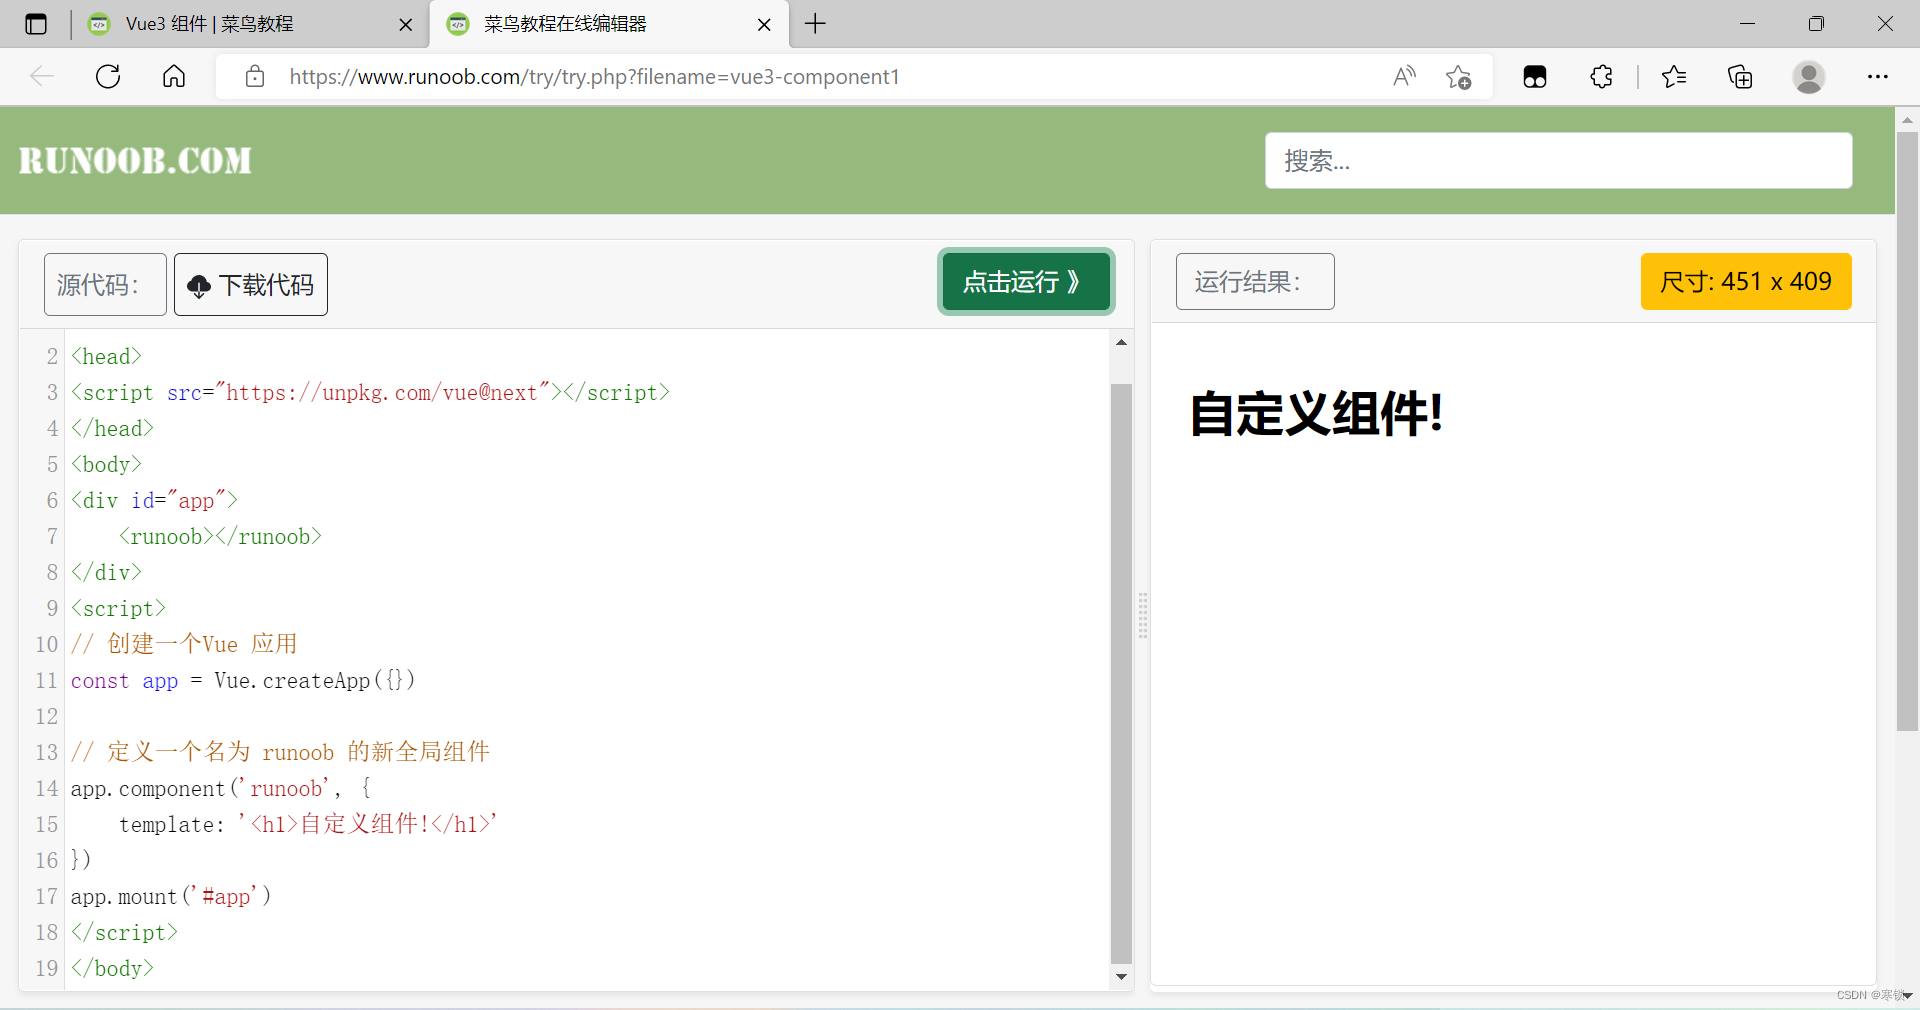Click the page scrollbar up arrow
Screen dimensions: 1920x1010
click(1907, 119)
